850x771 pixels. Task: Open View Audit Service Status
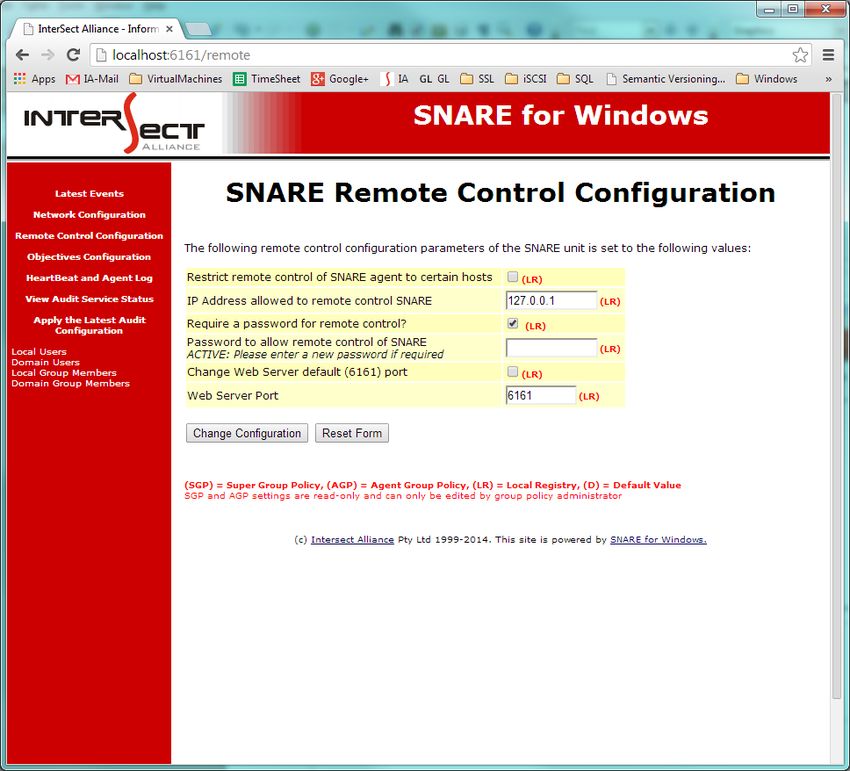coord(89,299)
